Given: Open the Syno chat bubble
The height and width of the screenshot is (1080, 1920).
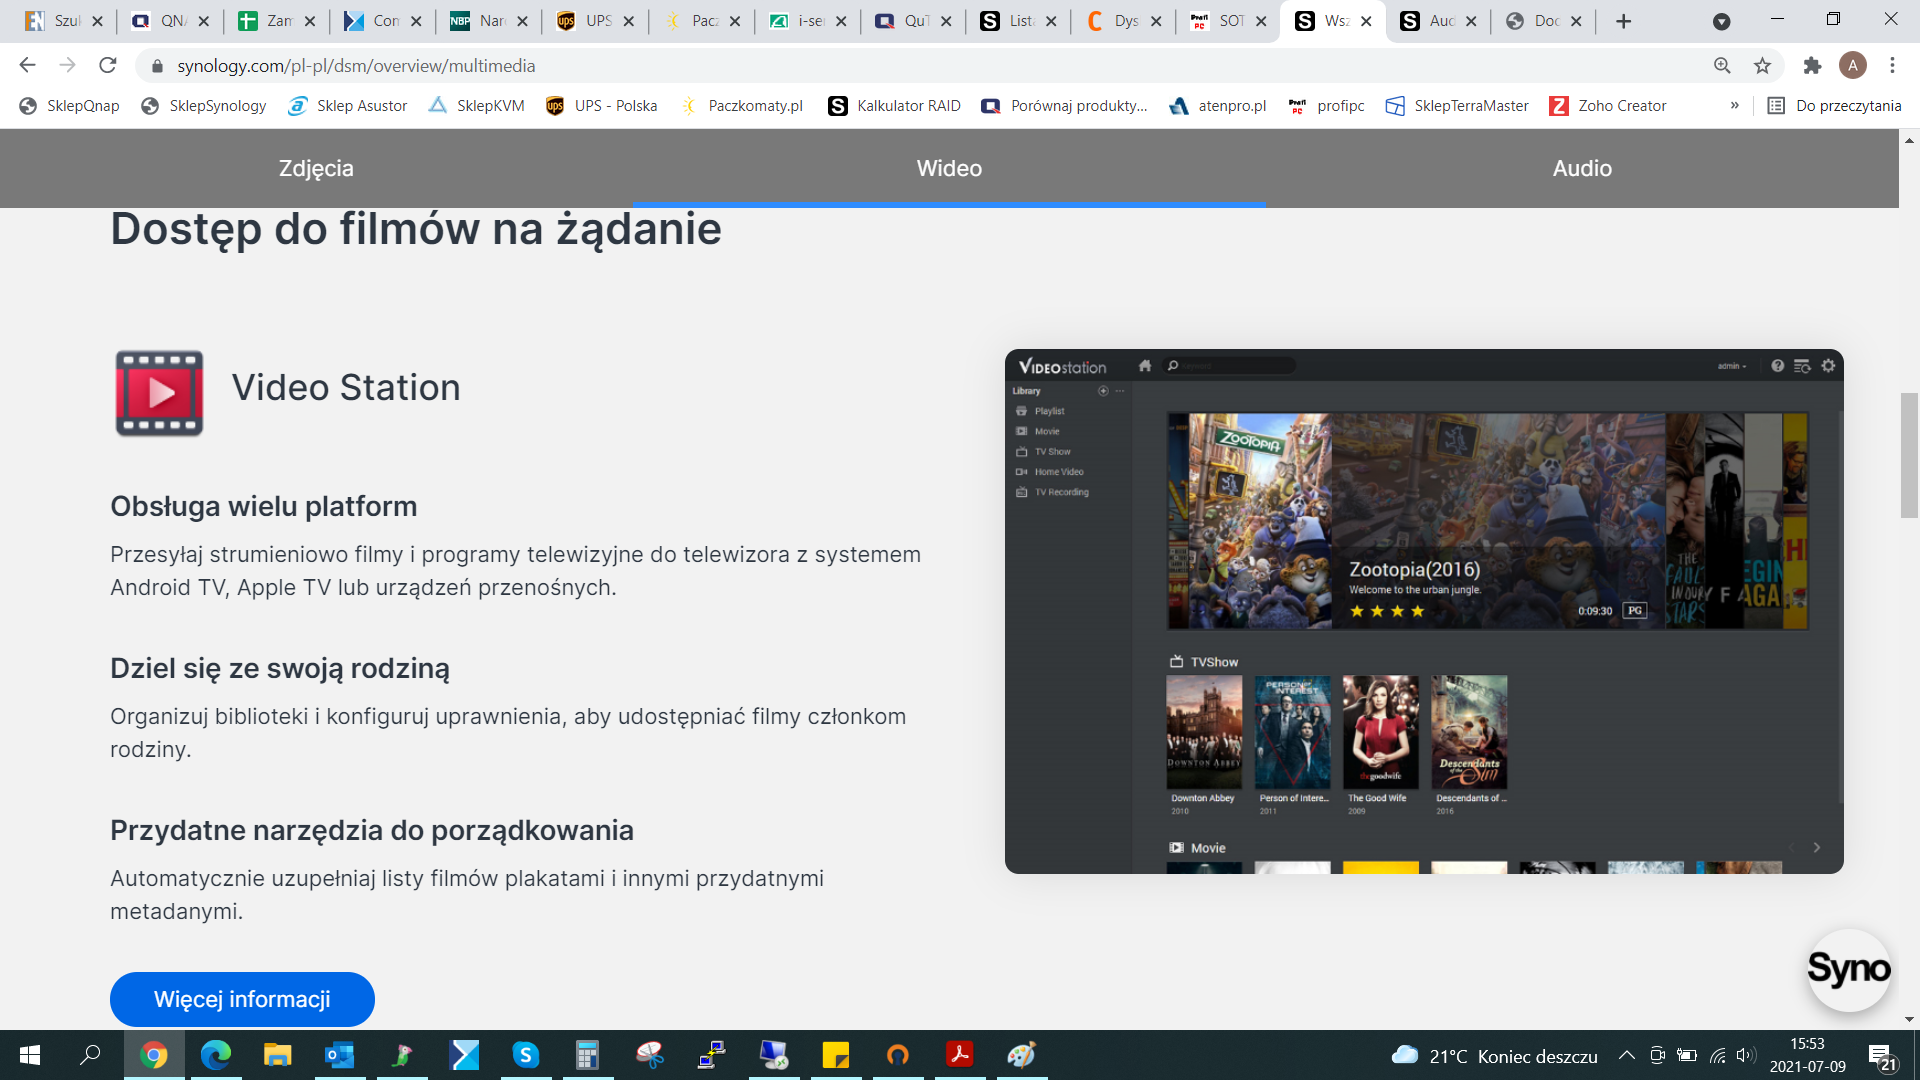Looking at the screenshot, I should pos(1848,969).
